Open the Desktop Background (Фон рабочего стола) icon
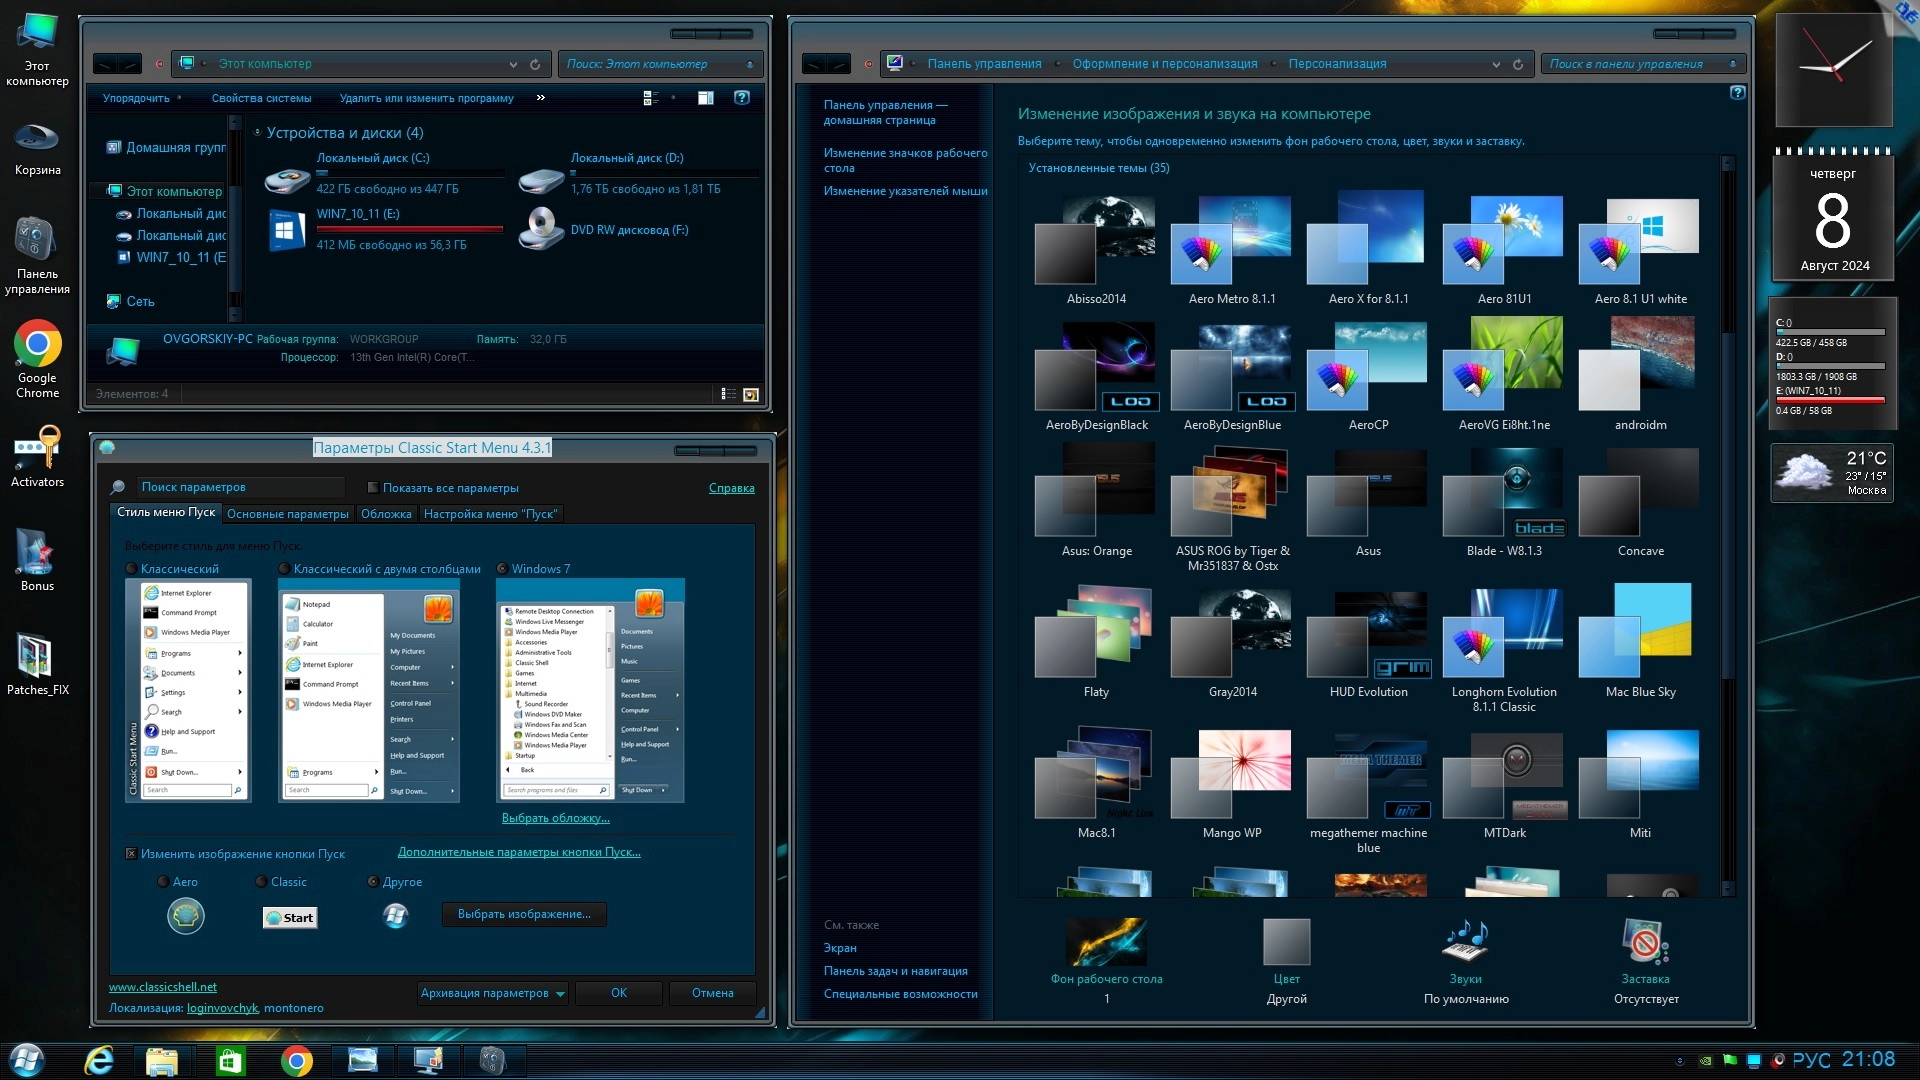 pyautogui.click(x=1106, y=943)
